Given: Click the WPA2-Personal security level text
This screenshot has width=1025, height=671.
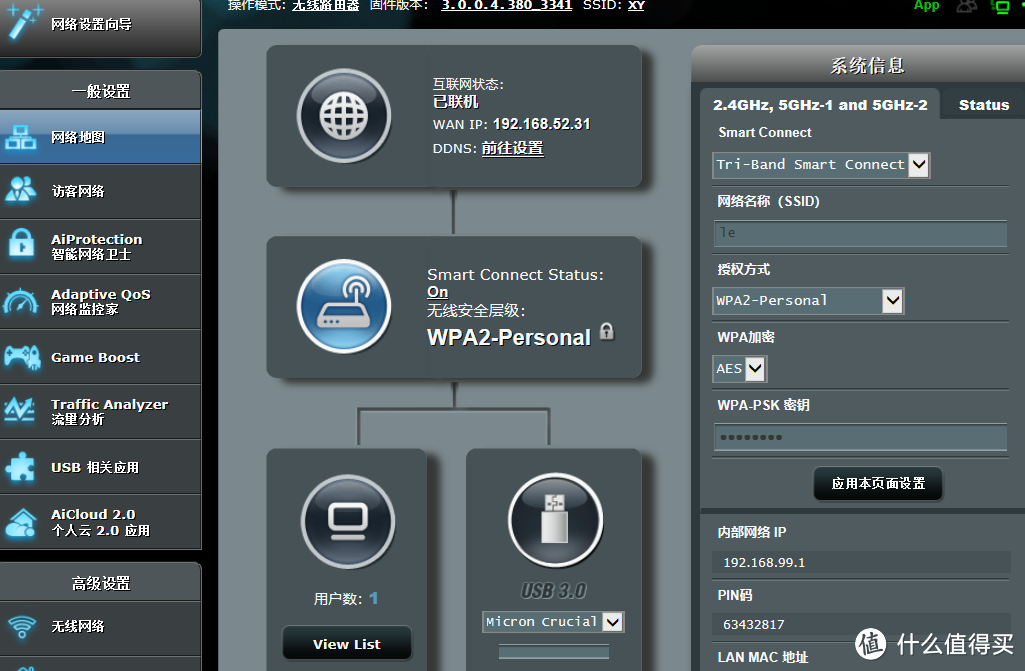Looking at the screenshot, I should click(x=509, y=337).
